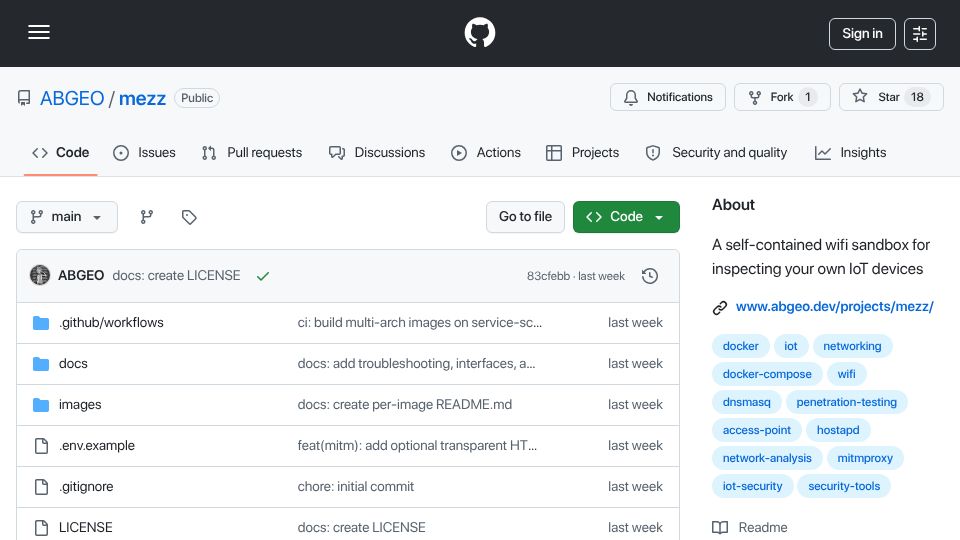960x540 pixels.
Task: Select the docker-compose topic tag
Action: click(x=767, y=374)
